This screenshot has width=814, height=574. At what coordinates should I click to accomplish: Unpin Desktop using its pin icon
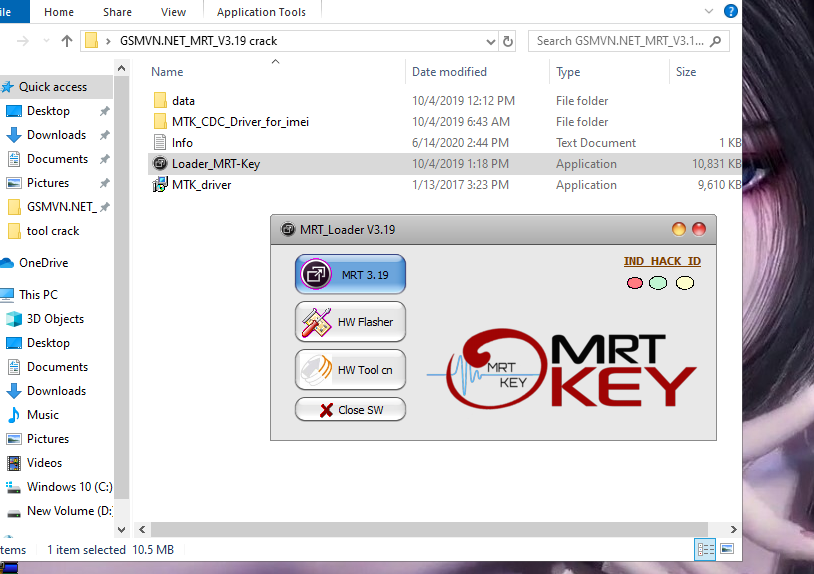[x=104, y=111]
